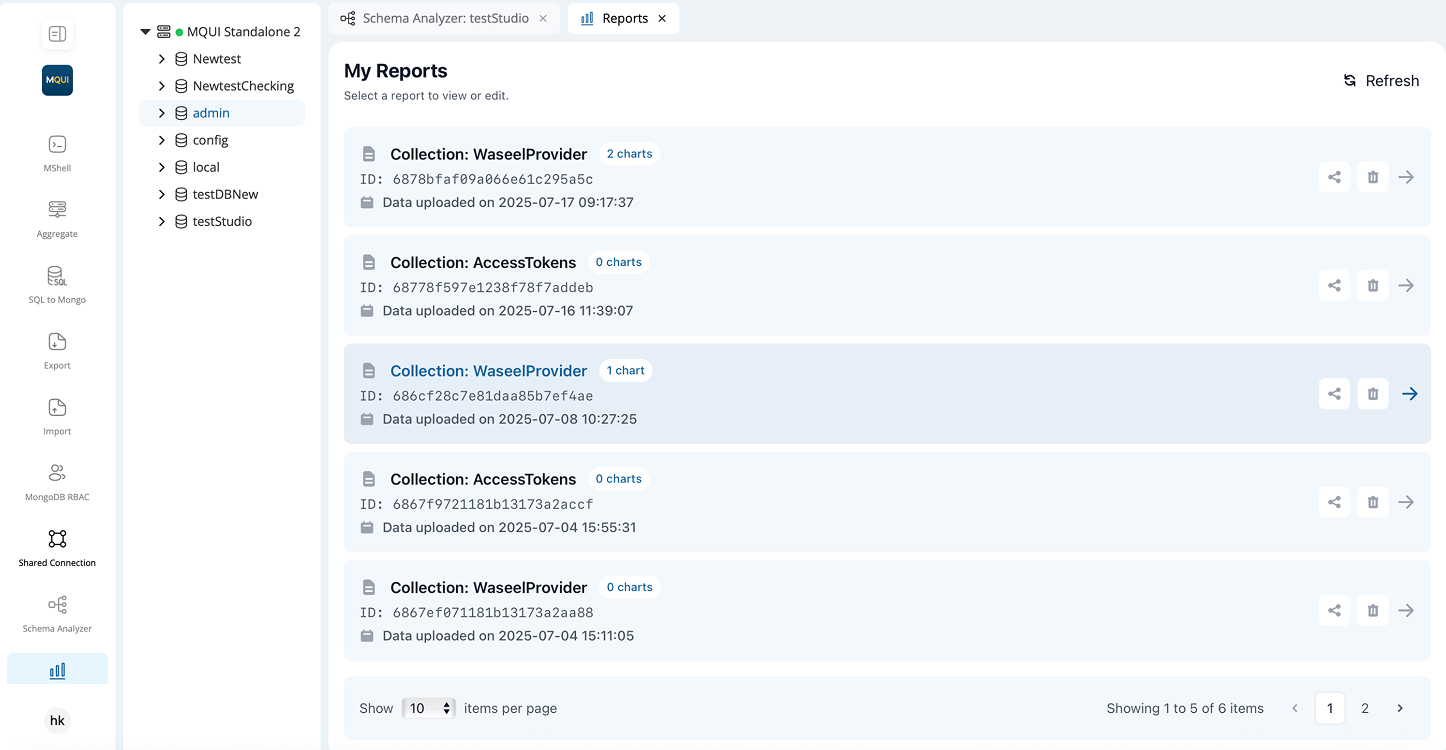1446x750 pixels.
Task: Open the Shared Connection panel
Action: [x=57, y=546]
